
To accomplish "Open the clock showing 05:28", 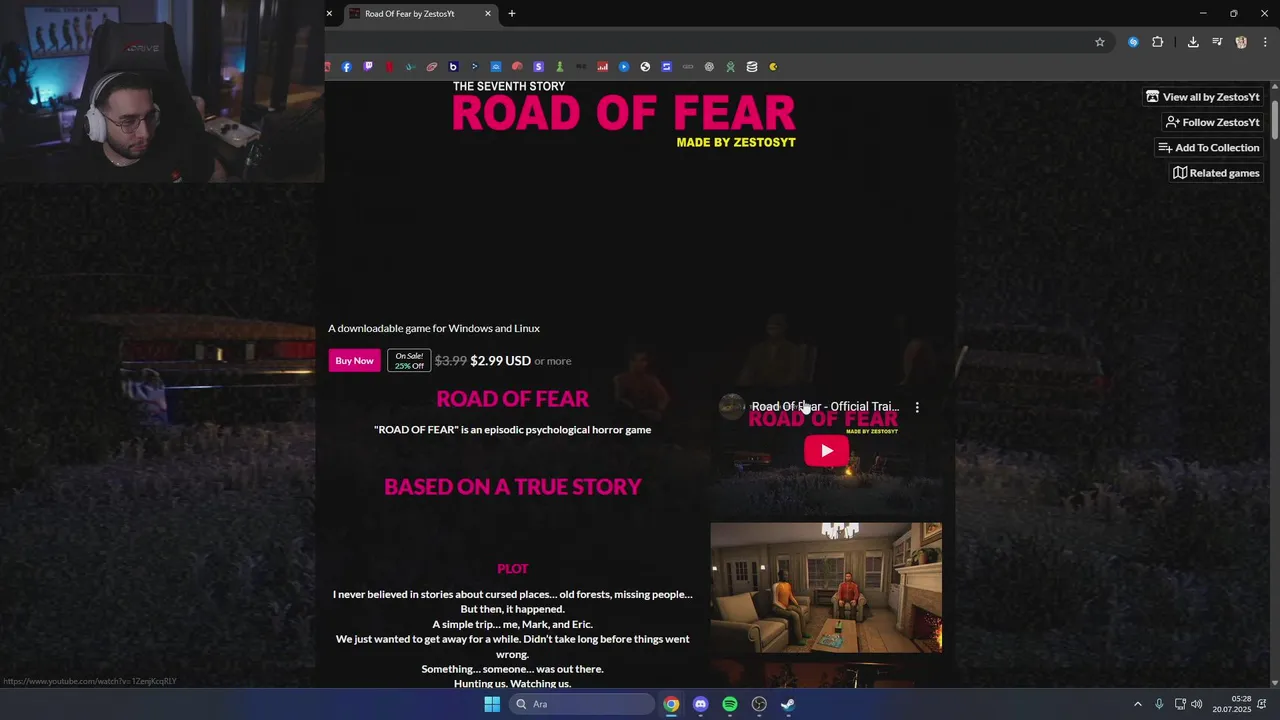I will pyautogui.click(x=1232, y=704).
